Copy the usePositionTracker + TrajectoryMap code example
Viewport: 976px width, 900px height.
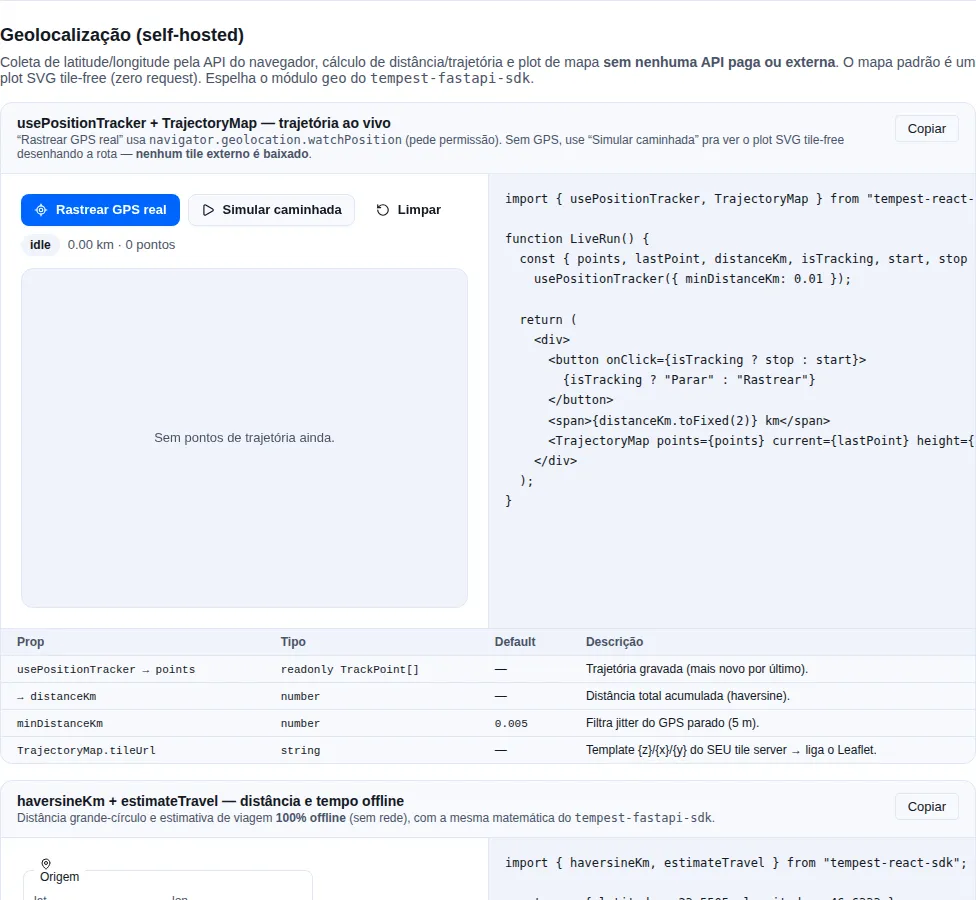(x=926, y=129)
